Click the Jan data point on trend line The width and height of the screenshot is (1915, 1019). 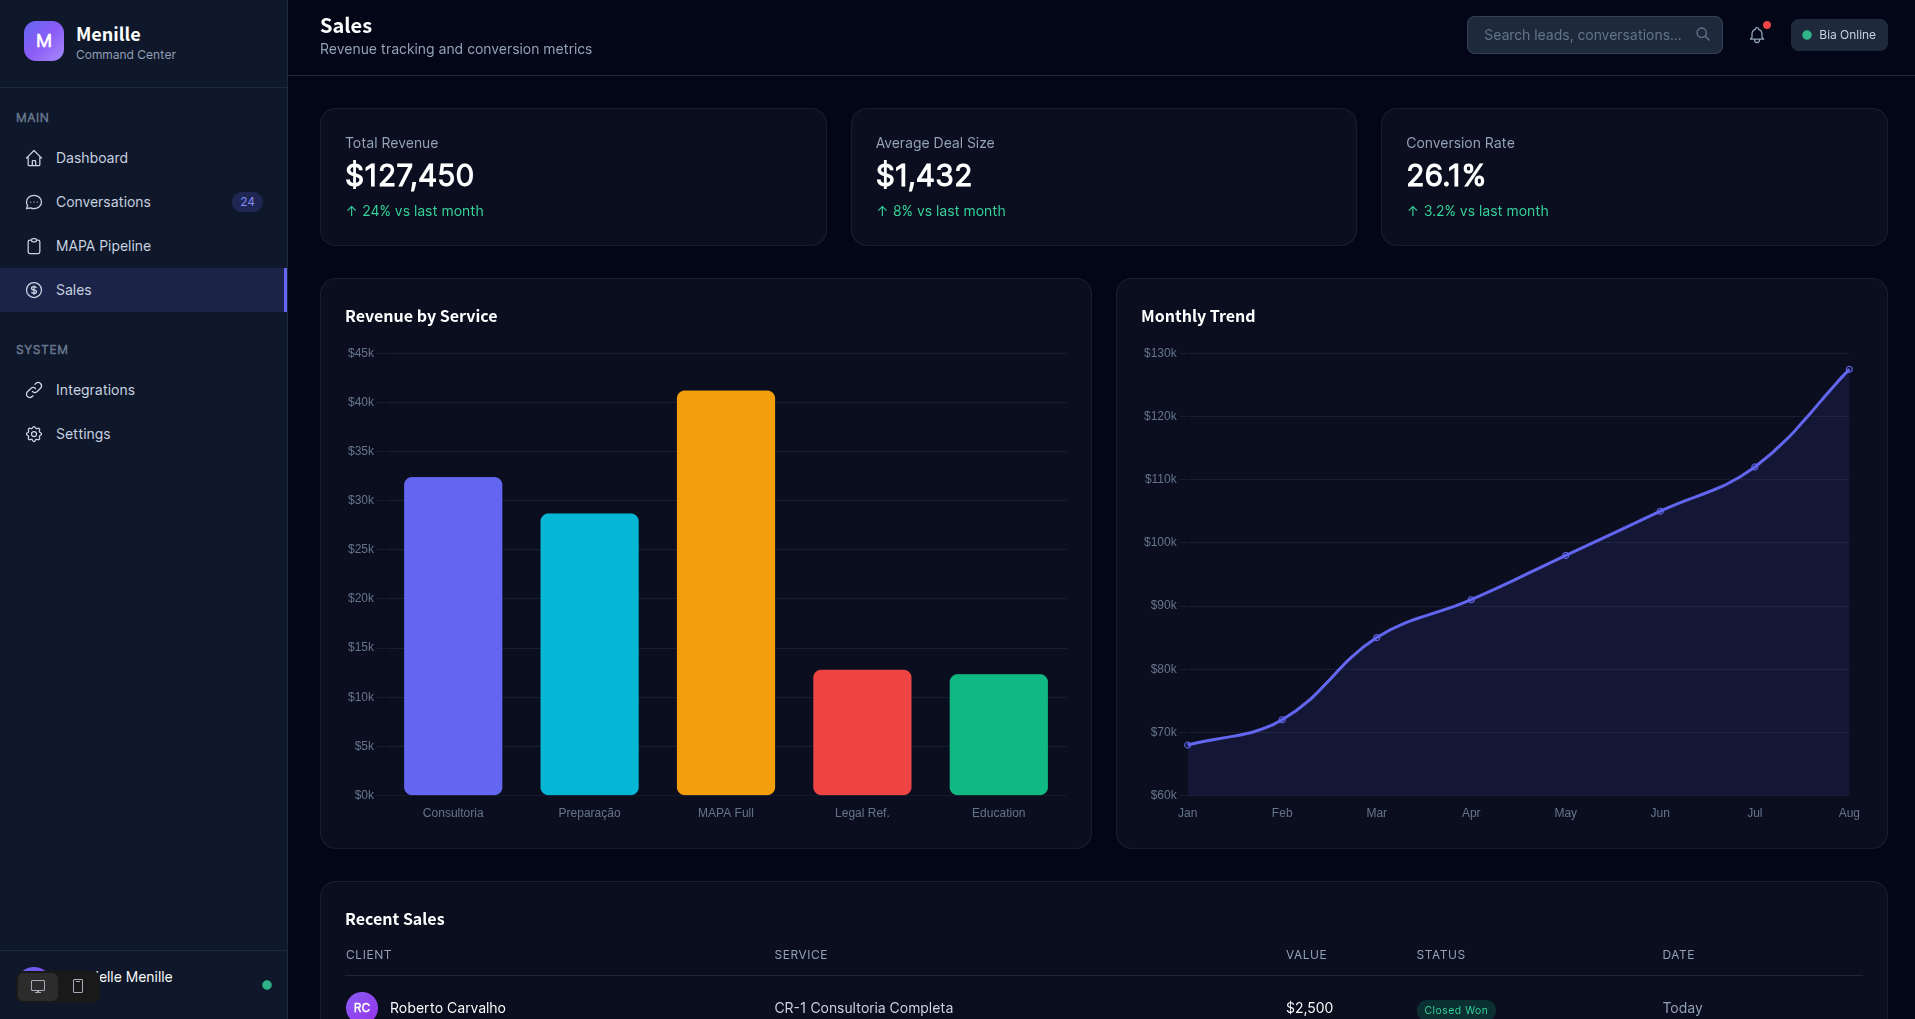click(x=1188, y=745)
